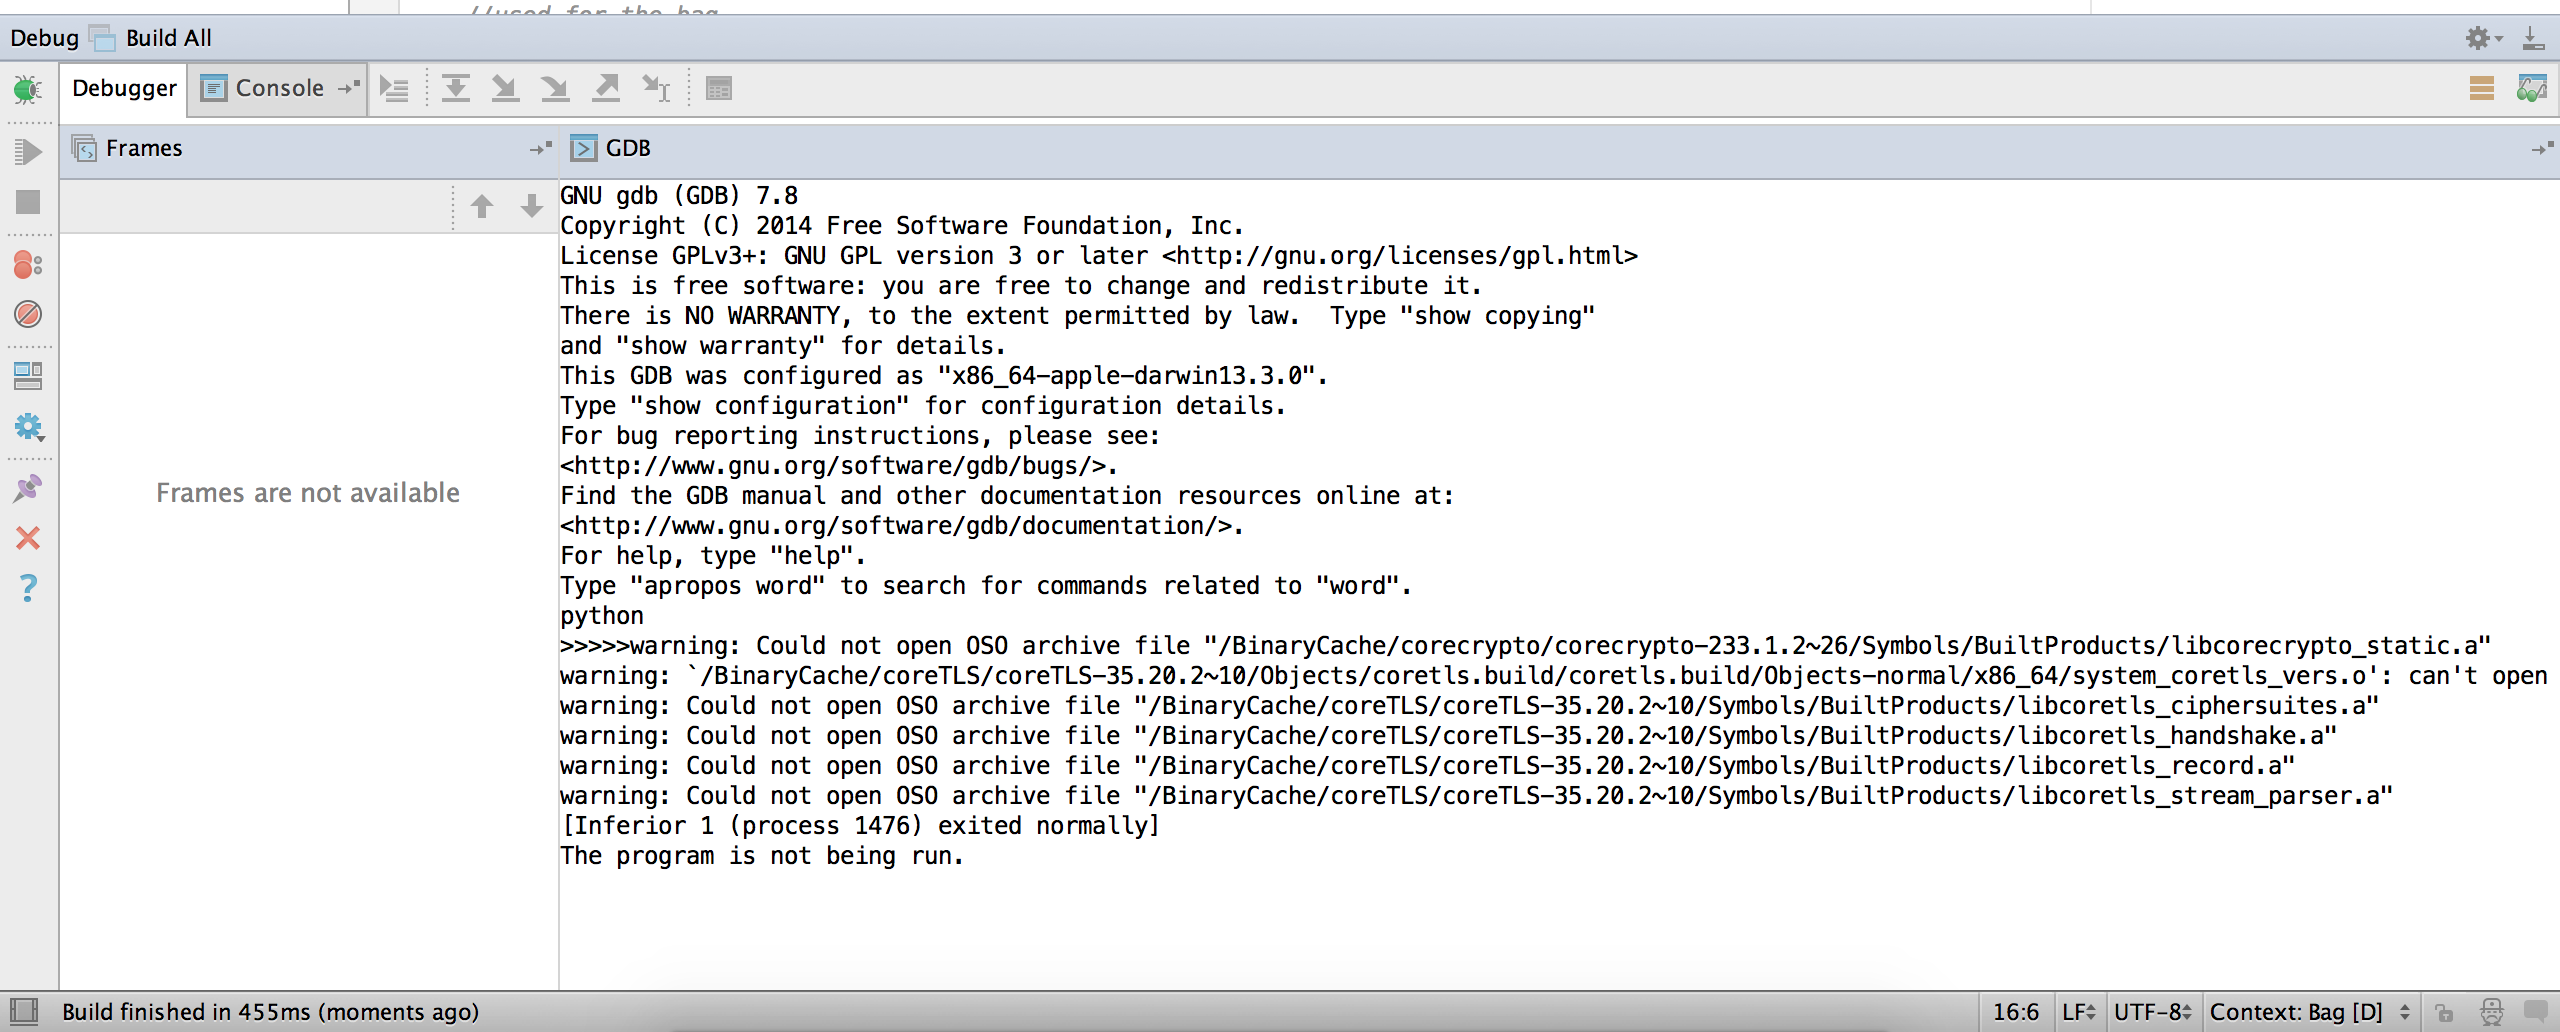This screenshot has height=1032, width=2560.
Task: Click the 16:6 cursor position indicator
Action: click(2015, 1012)
